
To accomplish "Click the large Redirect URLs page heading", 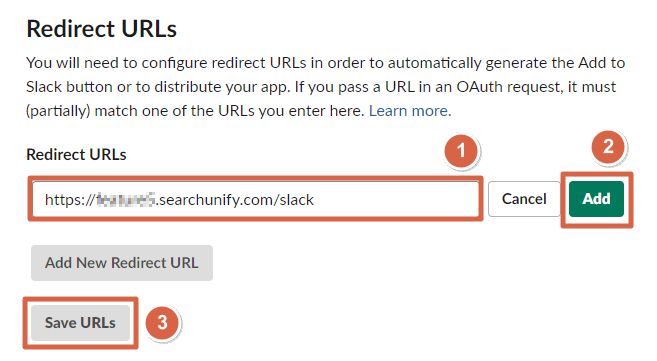I will 101,29.
